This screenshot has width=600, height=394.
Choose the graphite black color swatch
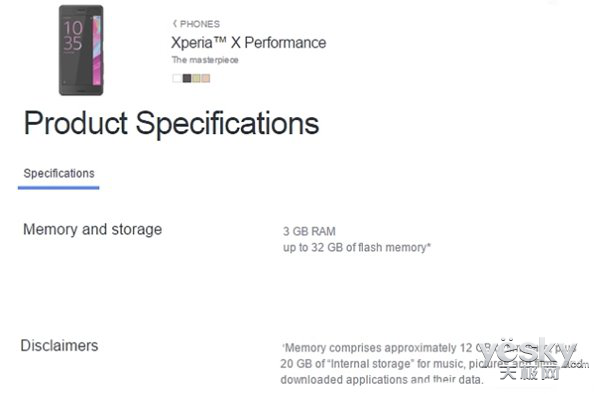point(187,78)
